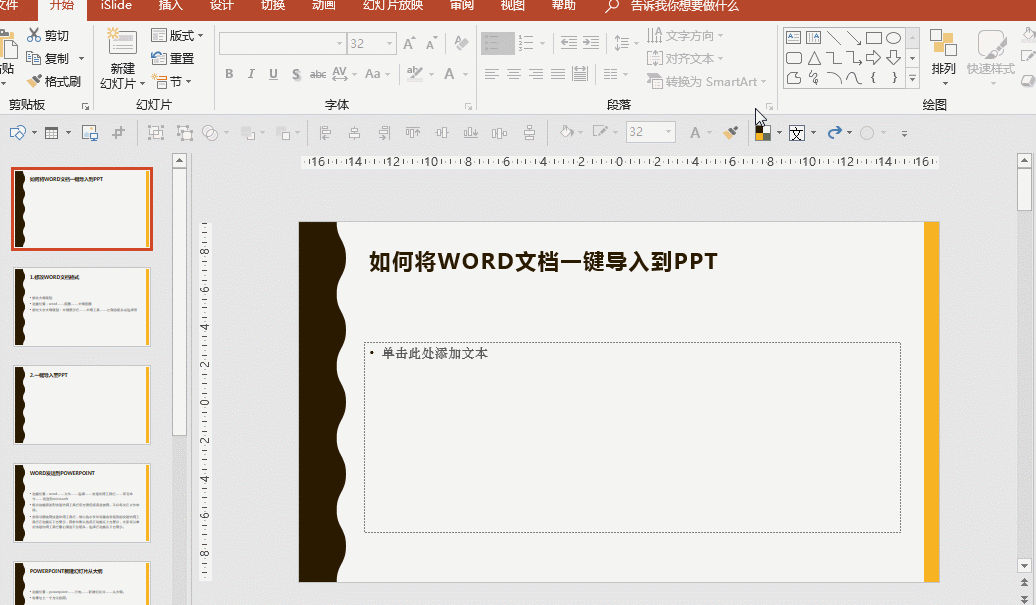Click the increase list indent icon
Screen dimensions: 1036x605
[591, 43]
